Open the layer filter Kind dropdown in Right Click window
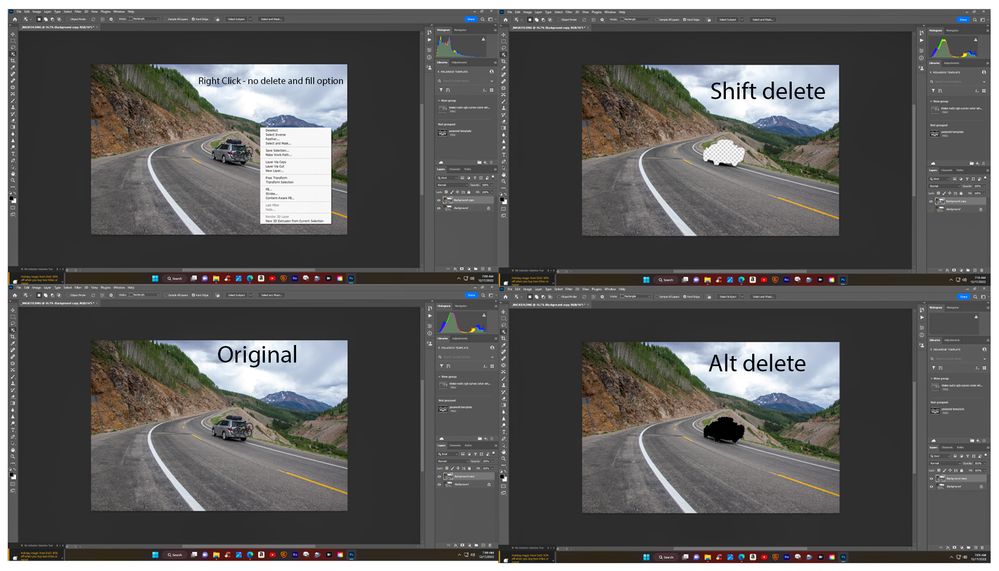Viewport: 999px width, 571px height. pyautogui.click(x=447, y=178)
